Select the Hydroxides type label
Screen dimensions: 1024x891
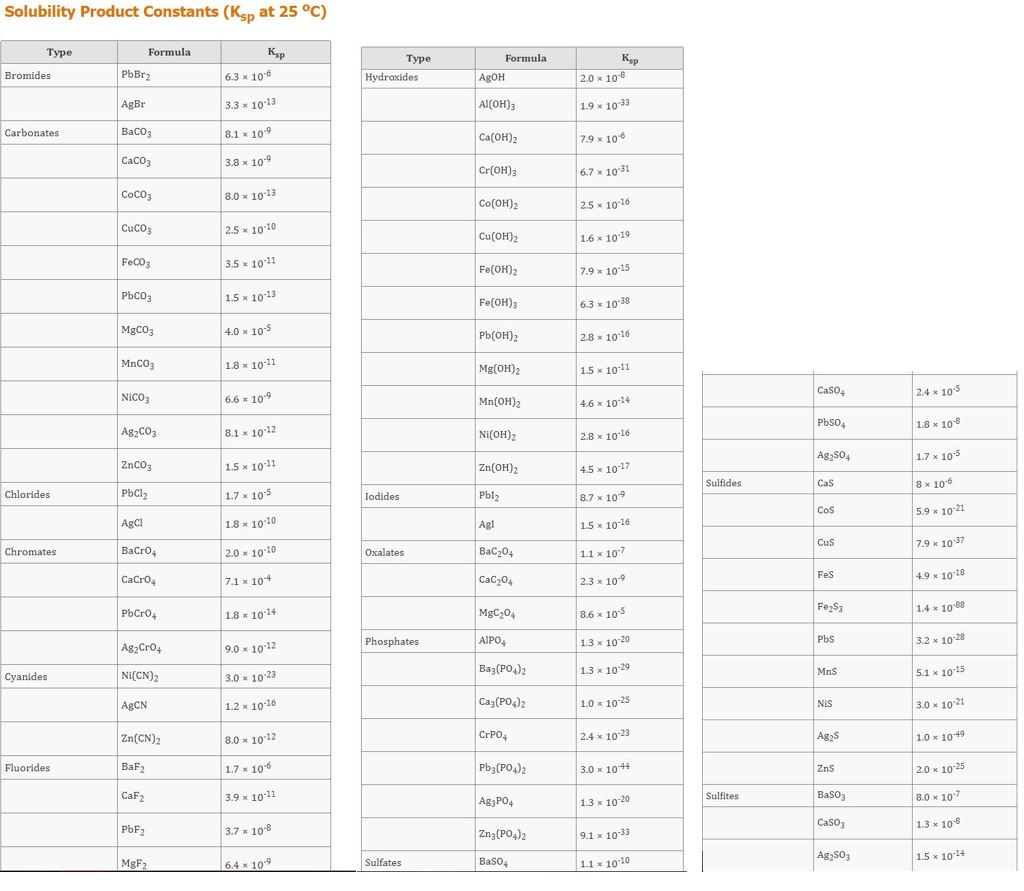[x=391, y=77]
